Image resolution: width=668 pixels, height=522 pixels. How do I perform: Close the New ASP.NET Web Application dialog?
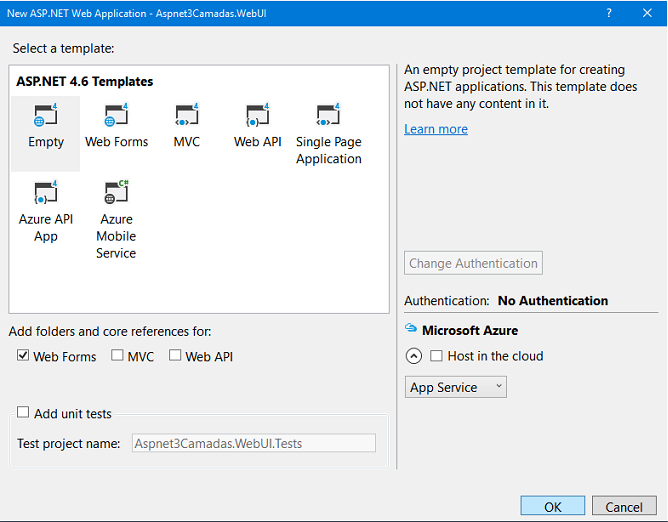point(648,13)
